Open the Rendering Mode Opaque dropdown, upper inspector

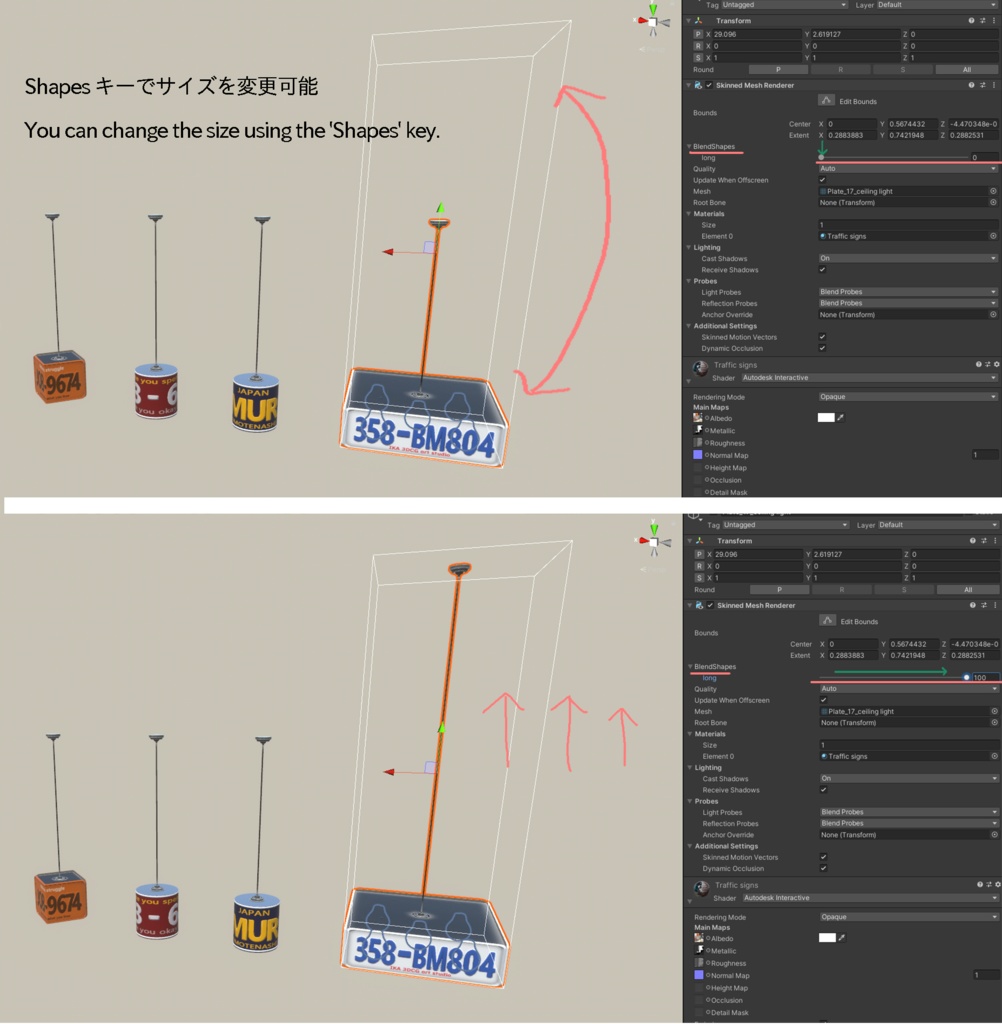[908, 396]
